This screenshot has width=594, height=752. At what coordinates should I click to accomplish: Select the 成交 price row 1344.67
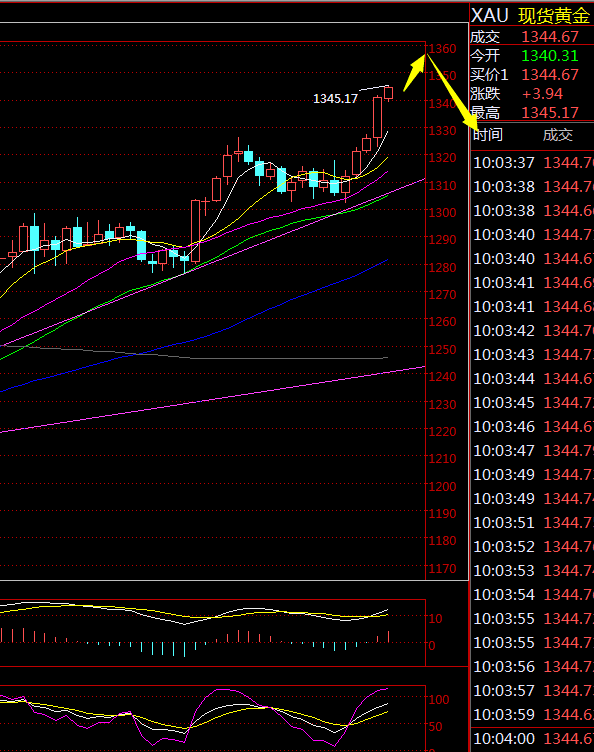(x=531, y=36)
